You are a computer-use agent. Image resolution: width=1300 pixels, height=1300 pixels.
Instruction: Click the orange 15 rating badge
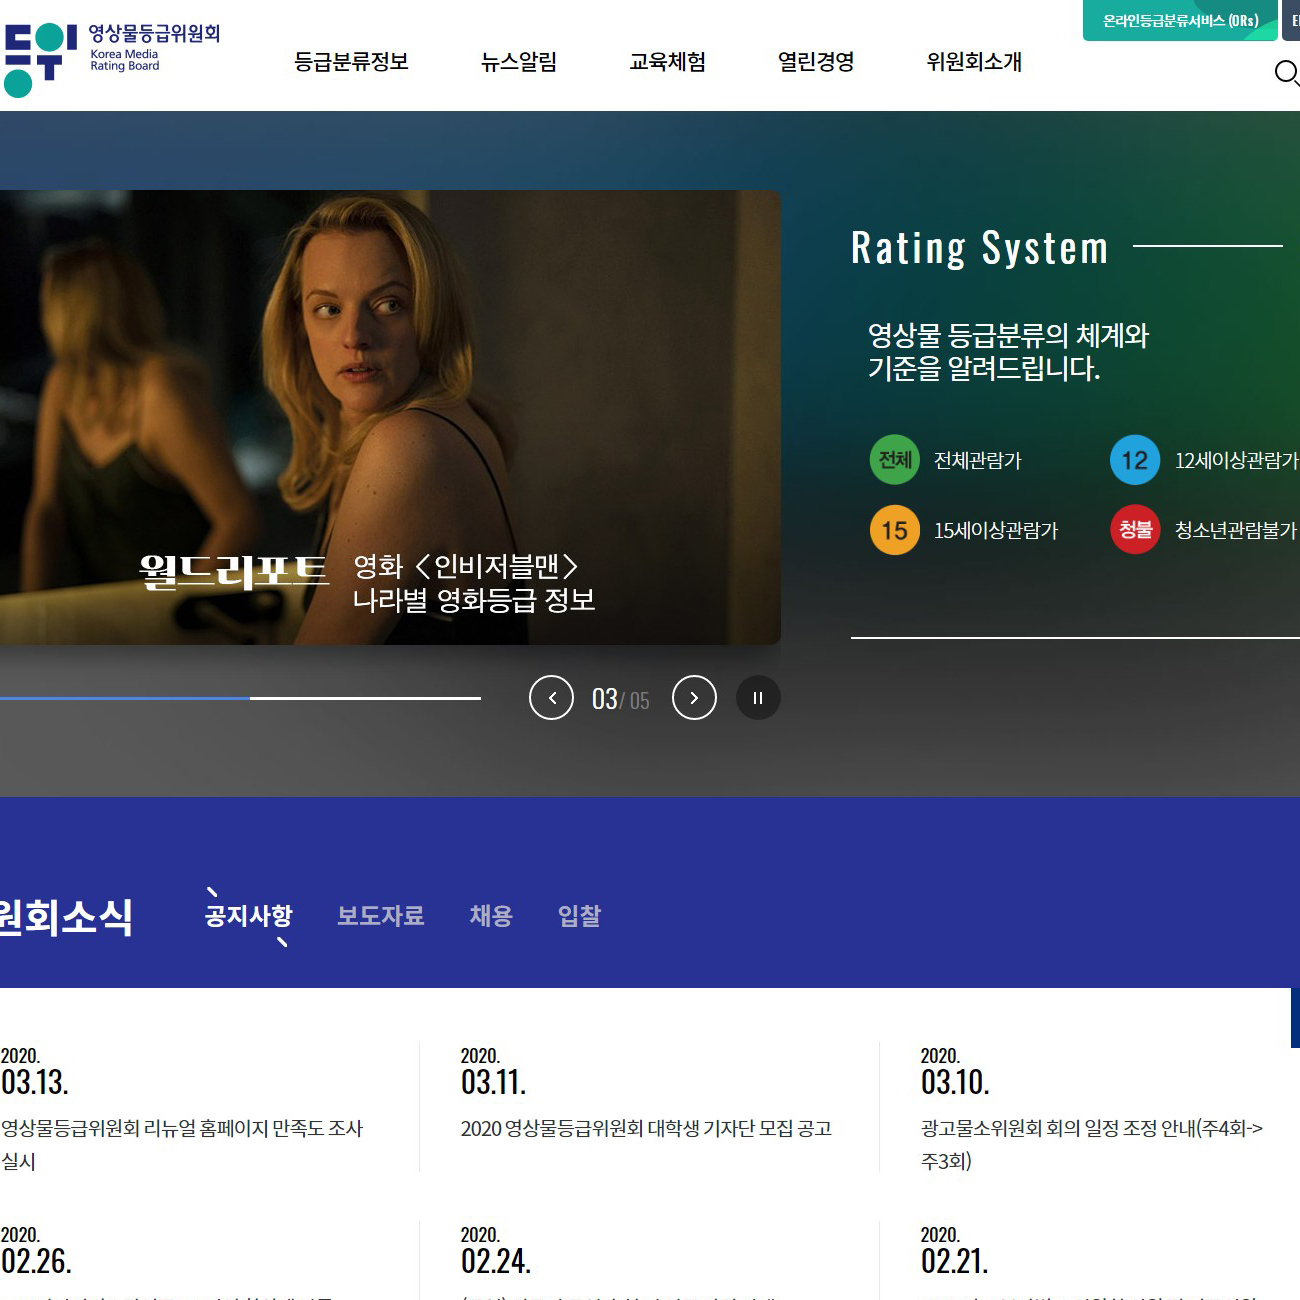pyautogui.click(x=894, y=530)
